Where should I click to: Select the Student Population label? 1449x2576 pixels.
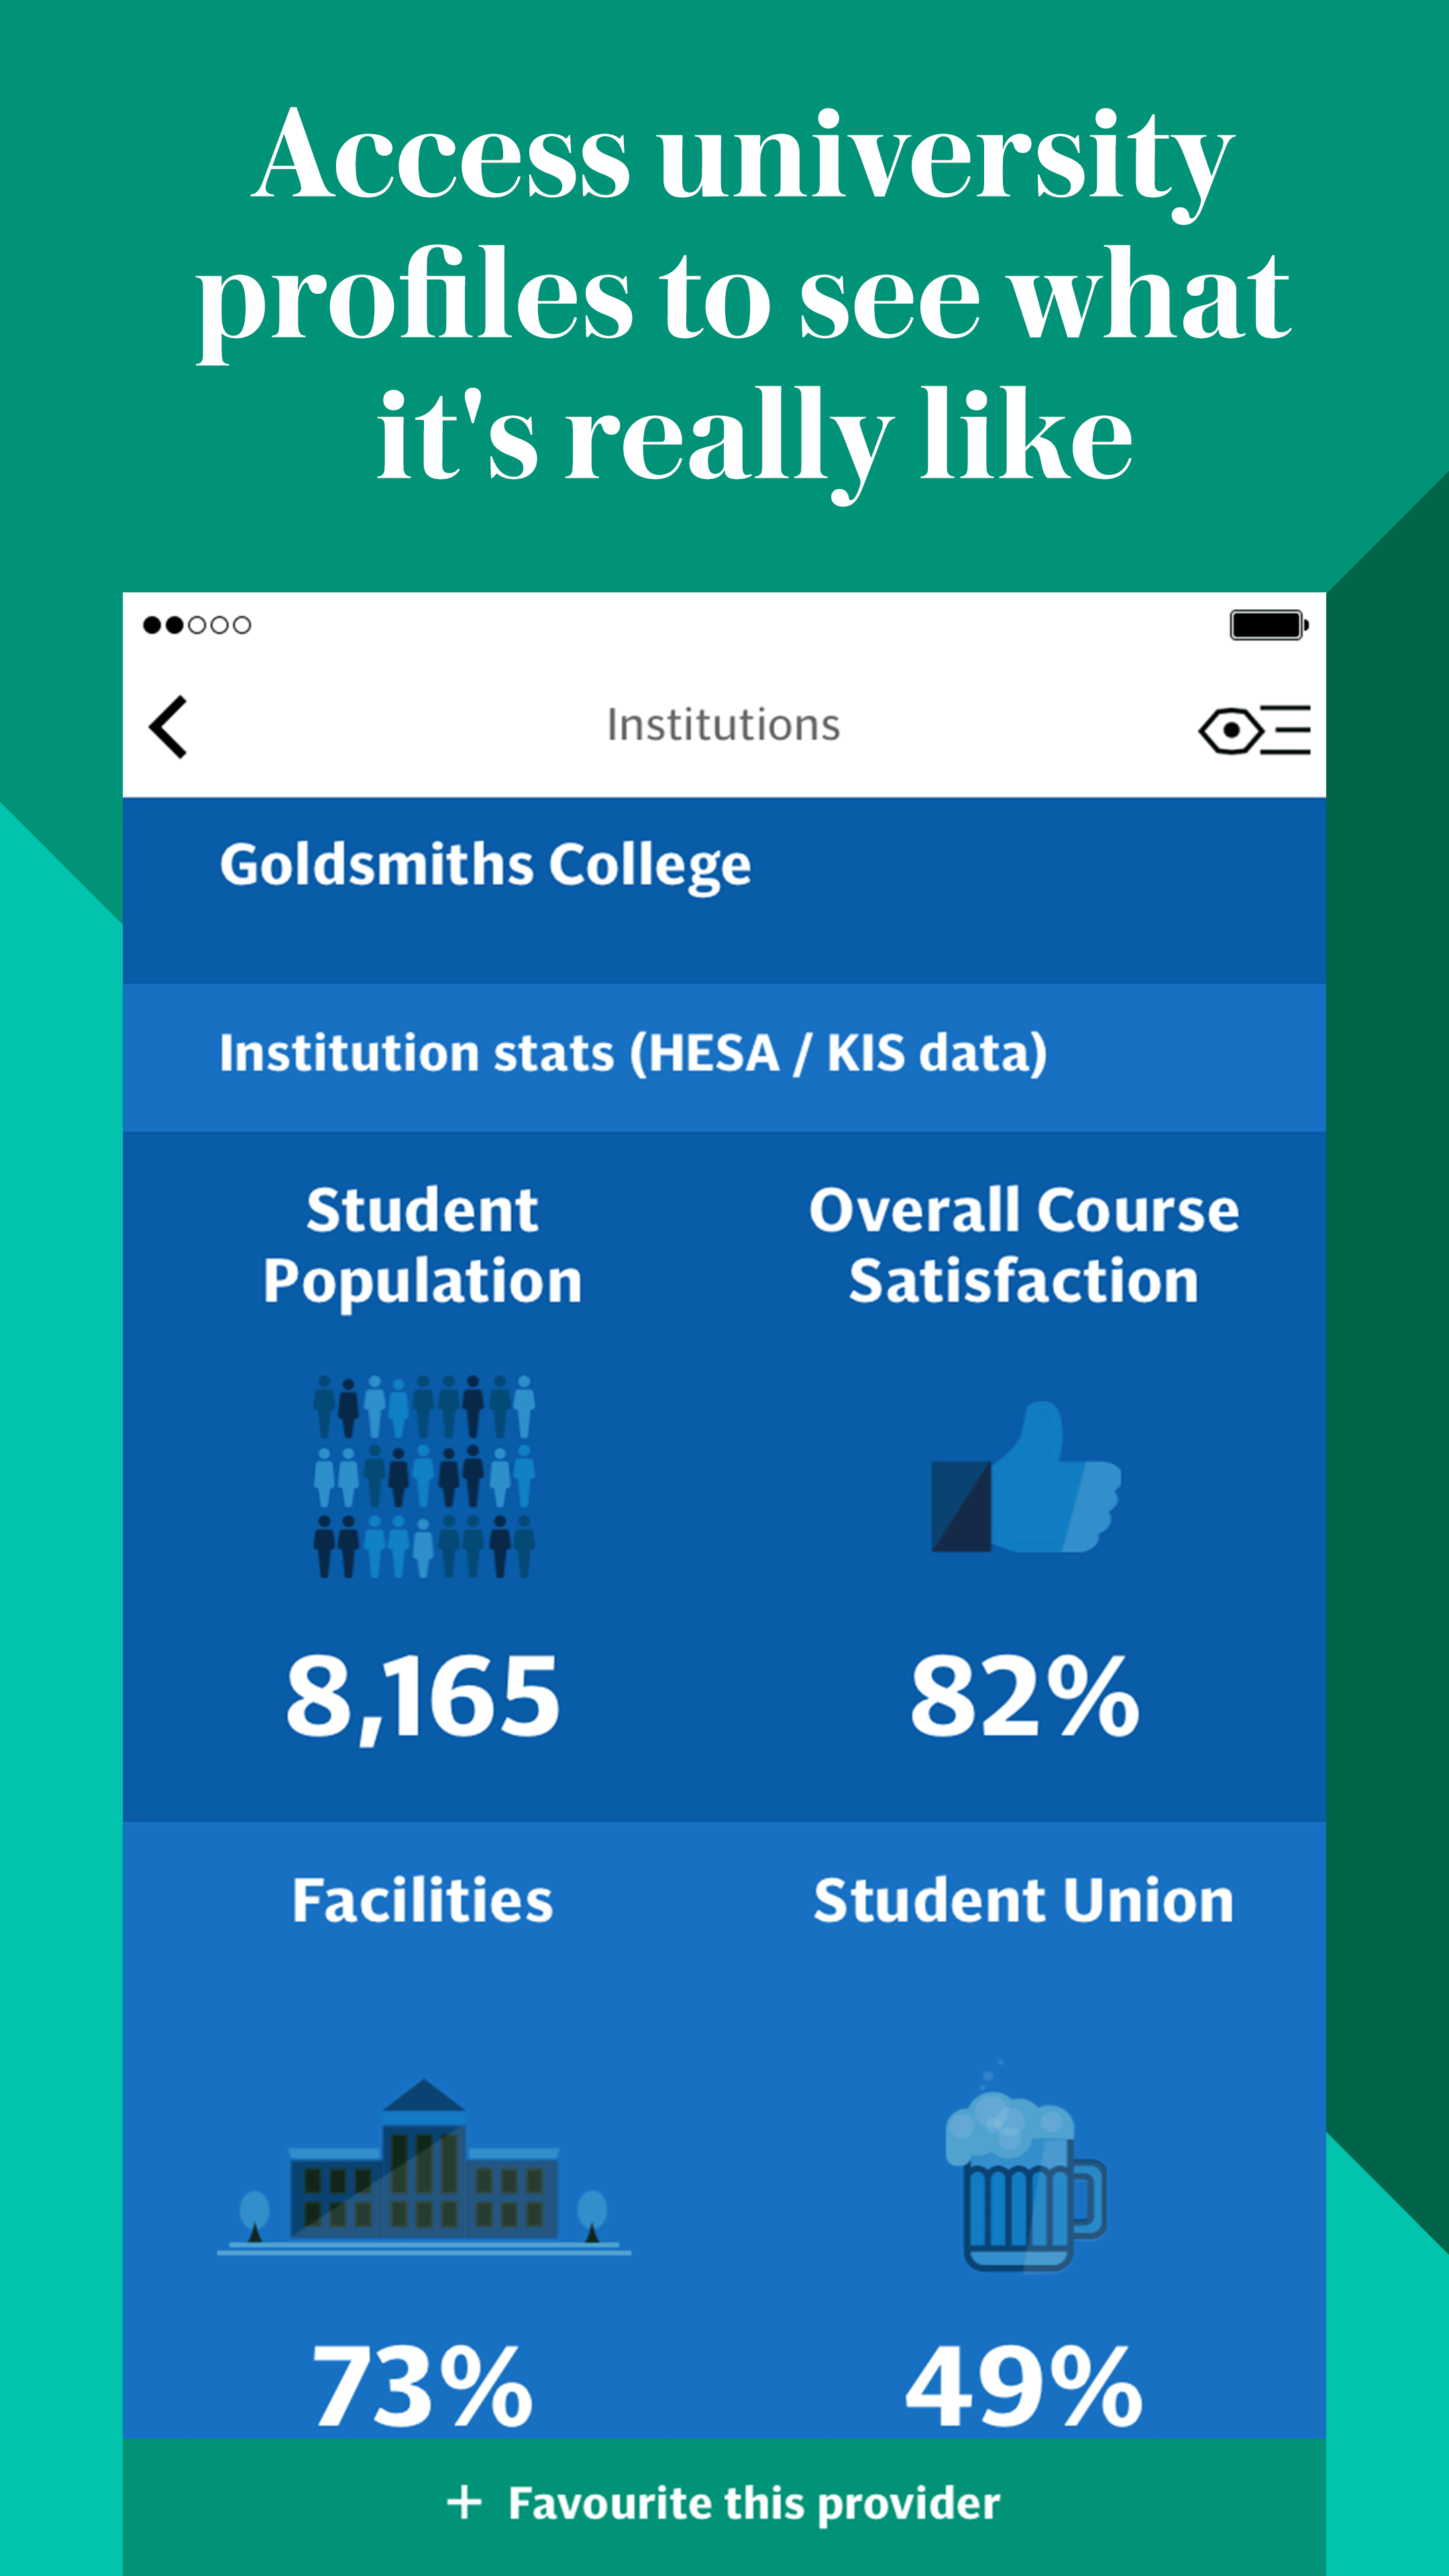point(423,1246)
